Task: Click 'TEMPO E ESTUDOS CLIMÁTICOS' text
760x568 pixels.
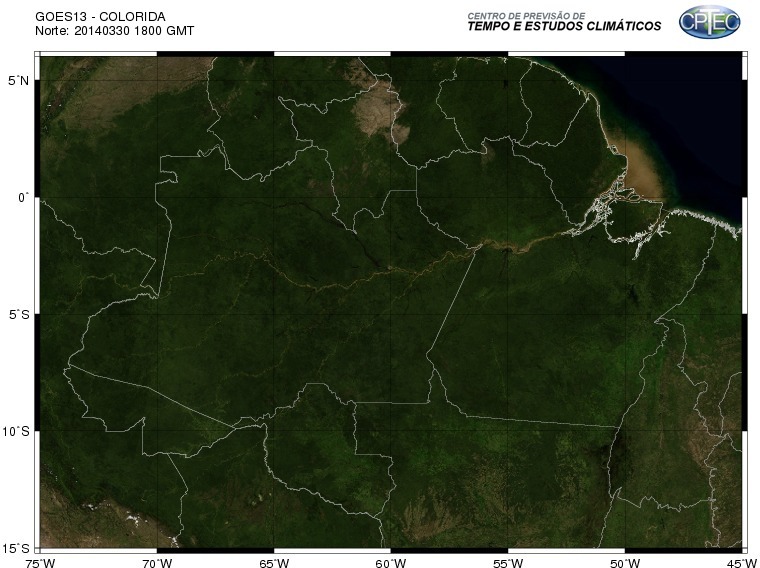Action: click(564, 26)
